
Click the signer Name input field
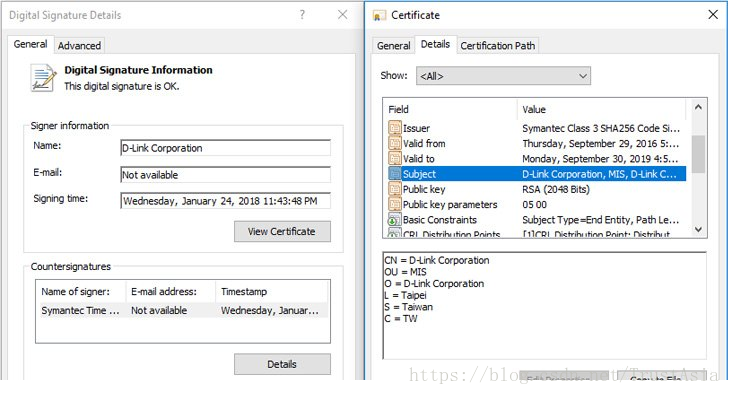click(225, 148)
